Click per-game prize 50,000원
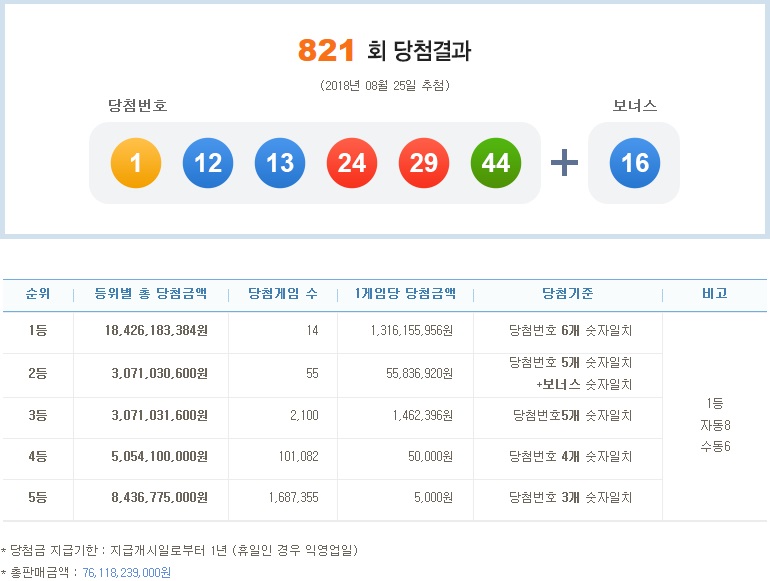This screenshot has height=581, width=770. tap(431, 456)
